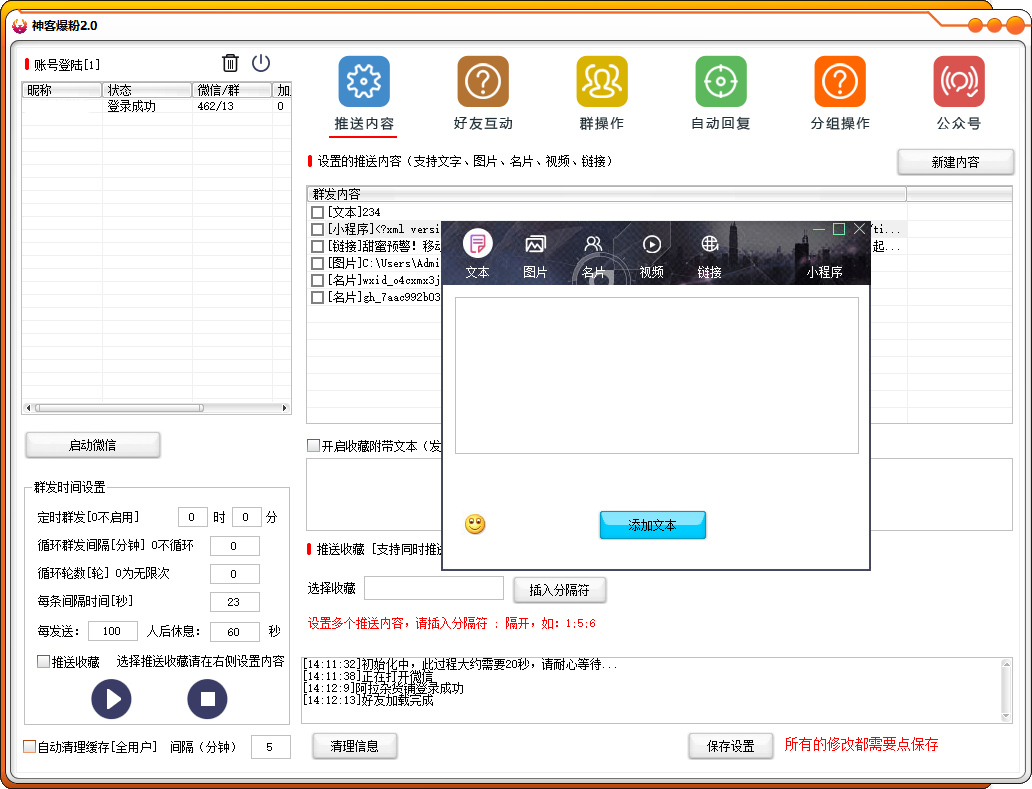Focus the text content input area
The image size is (1032, 789).
656,375
